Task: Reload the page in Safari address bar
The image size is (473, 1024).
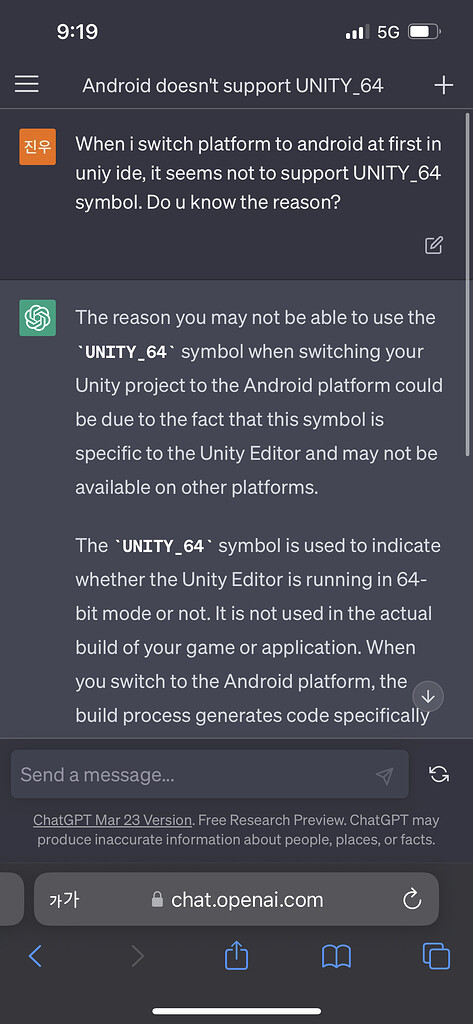Action: 412,900
